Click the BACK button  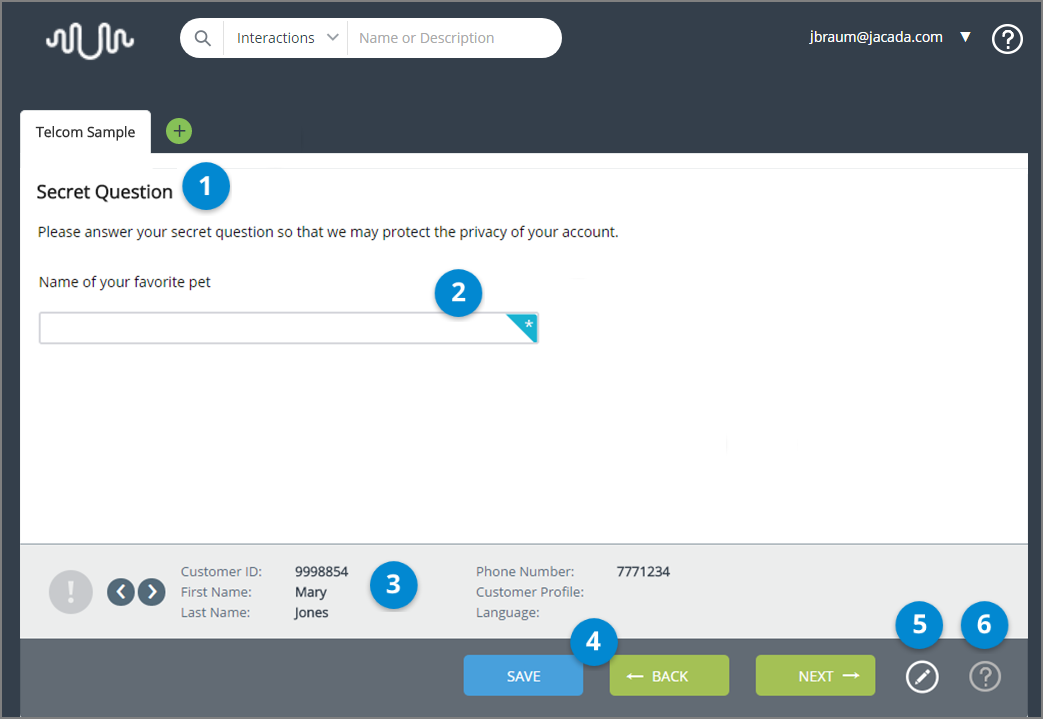[x=669, y=676]
